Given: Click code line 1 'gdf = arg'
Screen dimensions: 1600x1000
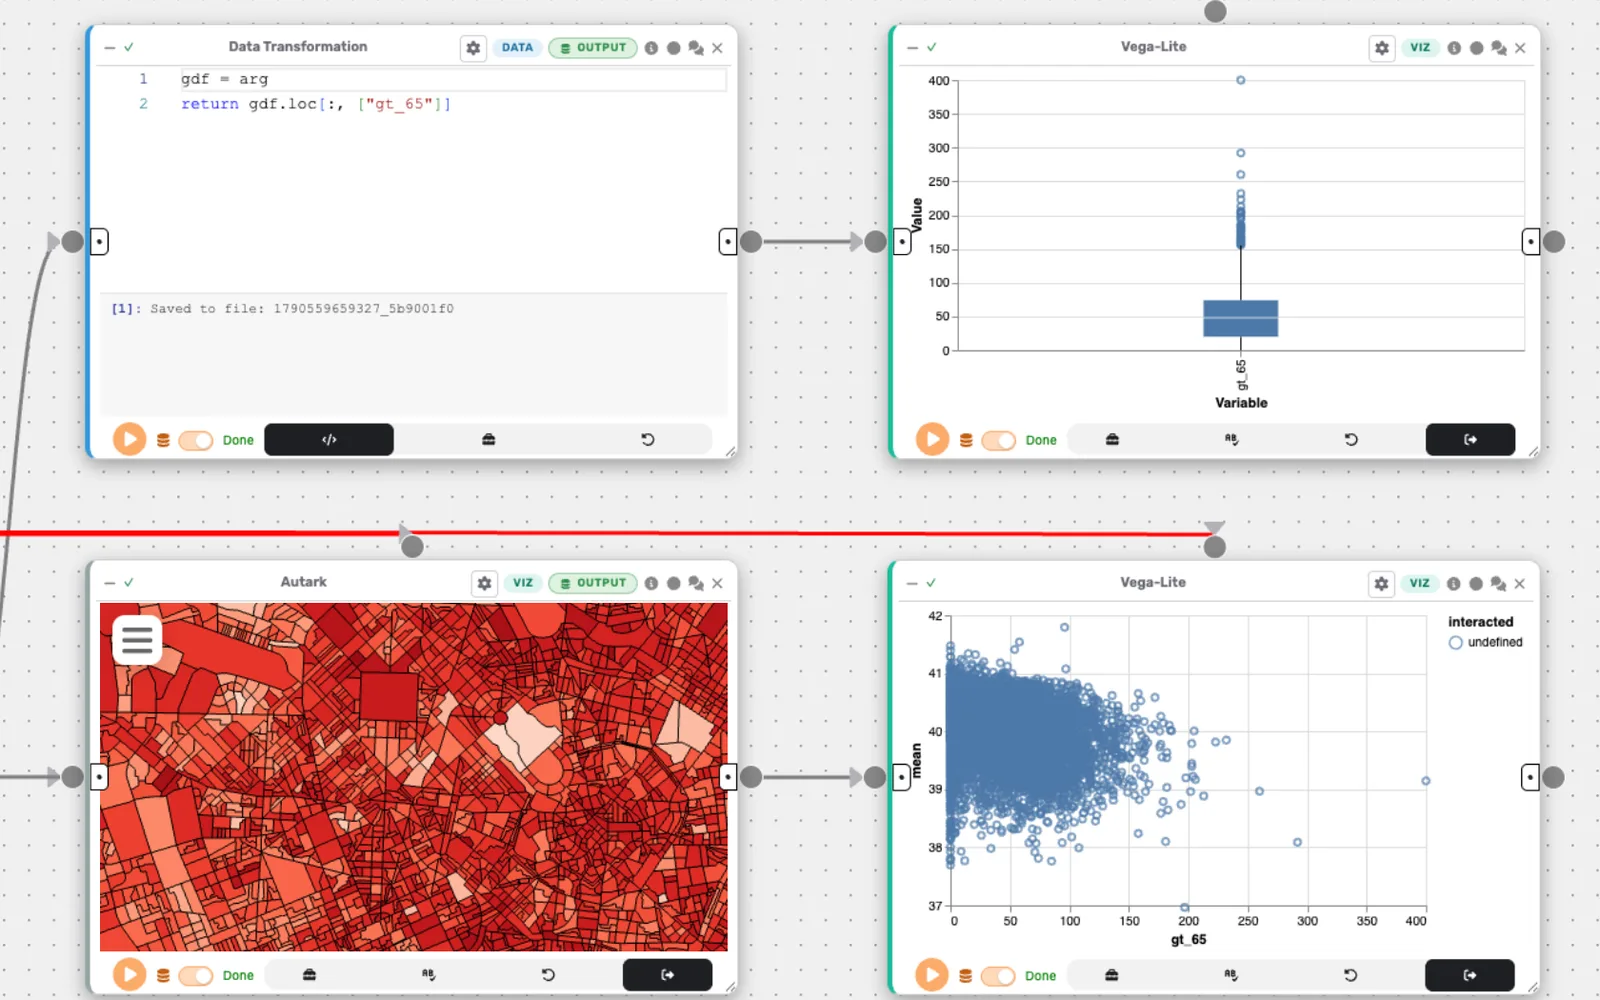Looking at the screenshot, I should 224,79.
